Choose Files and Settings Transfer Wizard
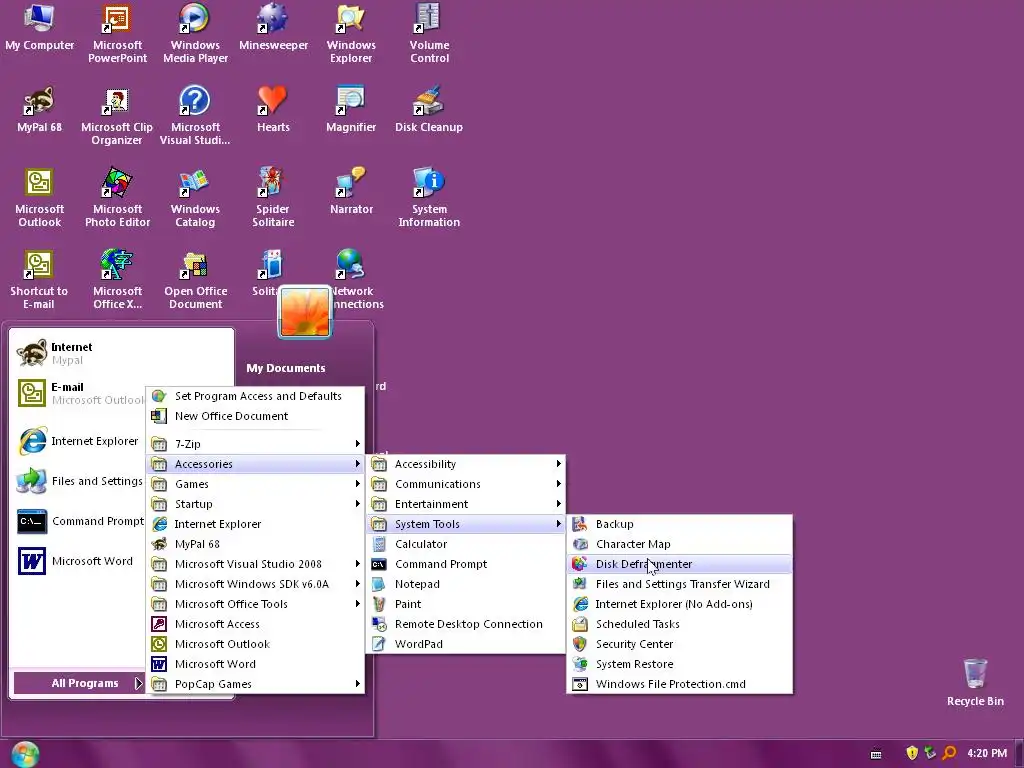 tap(680, 584)
